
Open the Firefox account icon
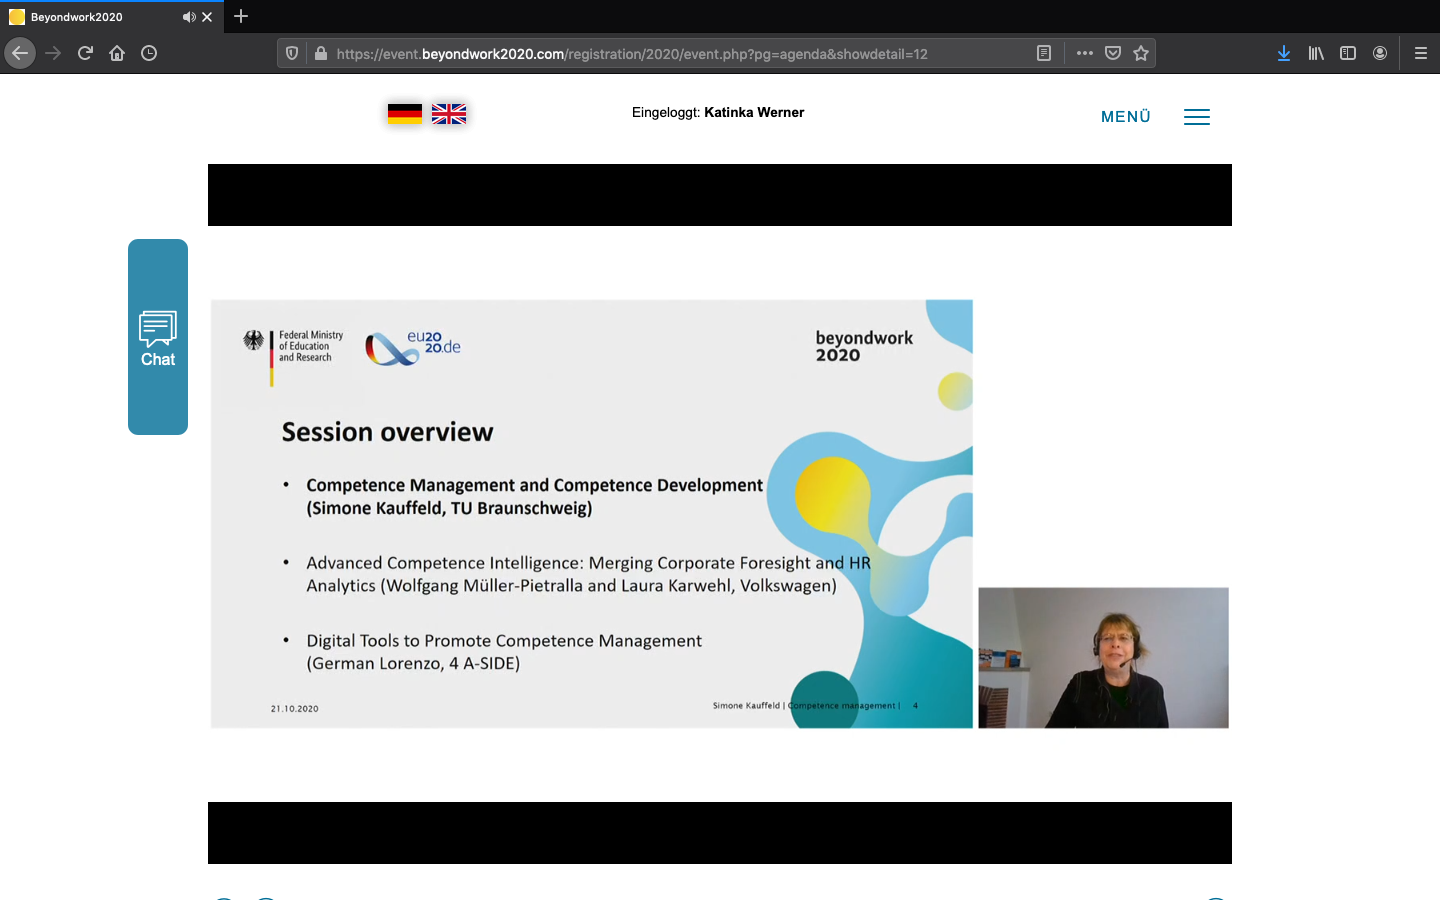click(1380, 53)
